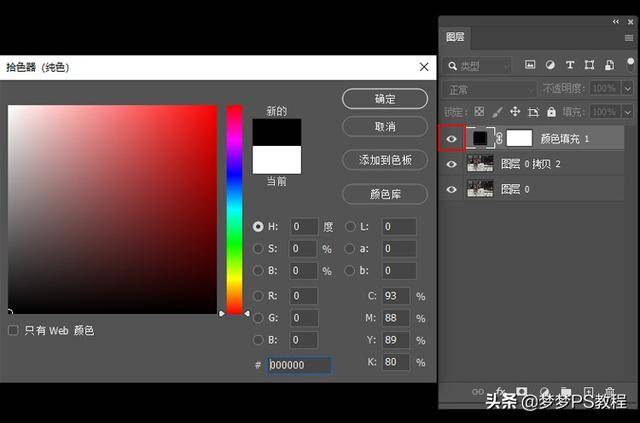640x423 pixels.
Task: Select the G: green radio button
Action: [258, 318]
